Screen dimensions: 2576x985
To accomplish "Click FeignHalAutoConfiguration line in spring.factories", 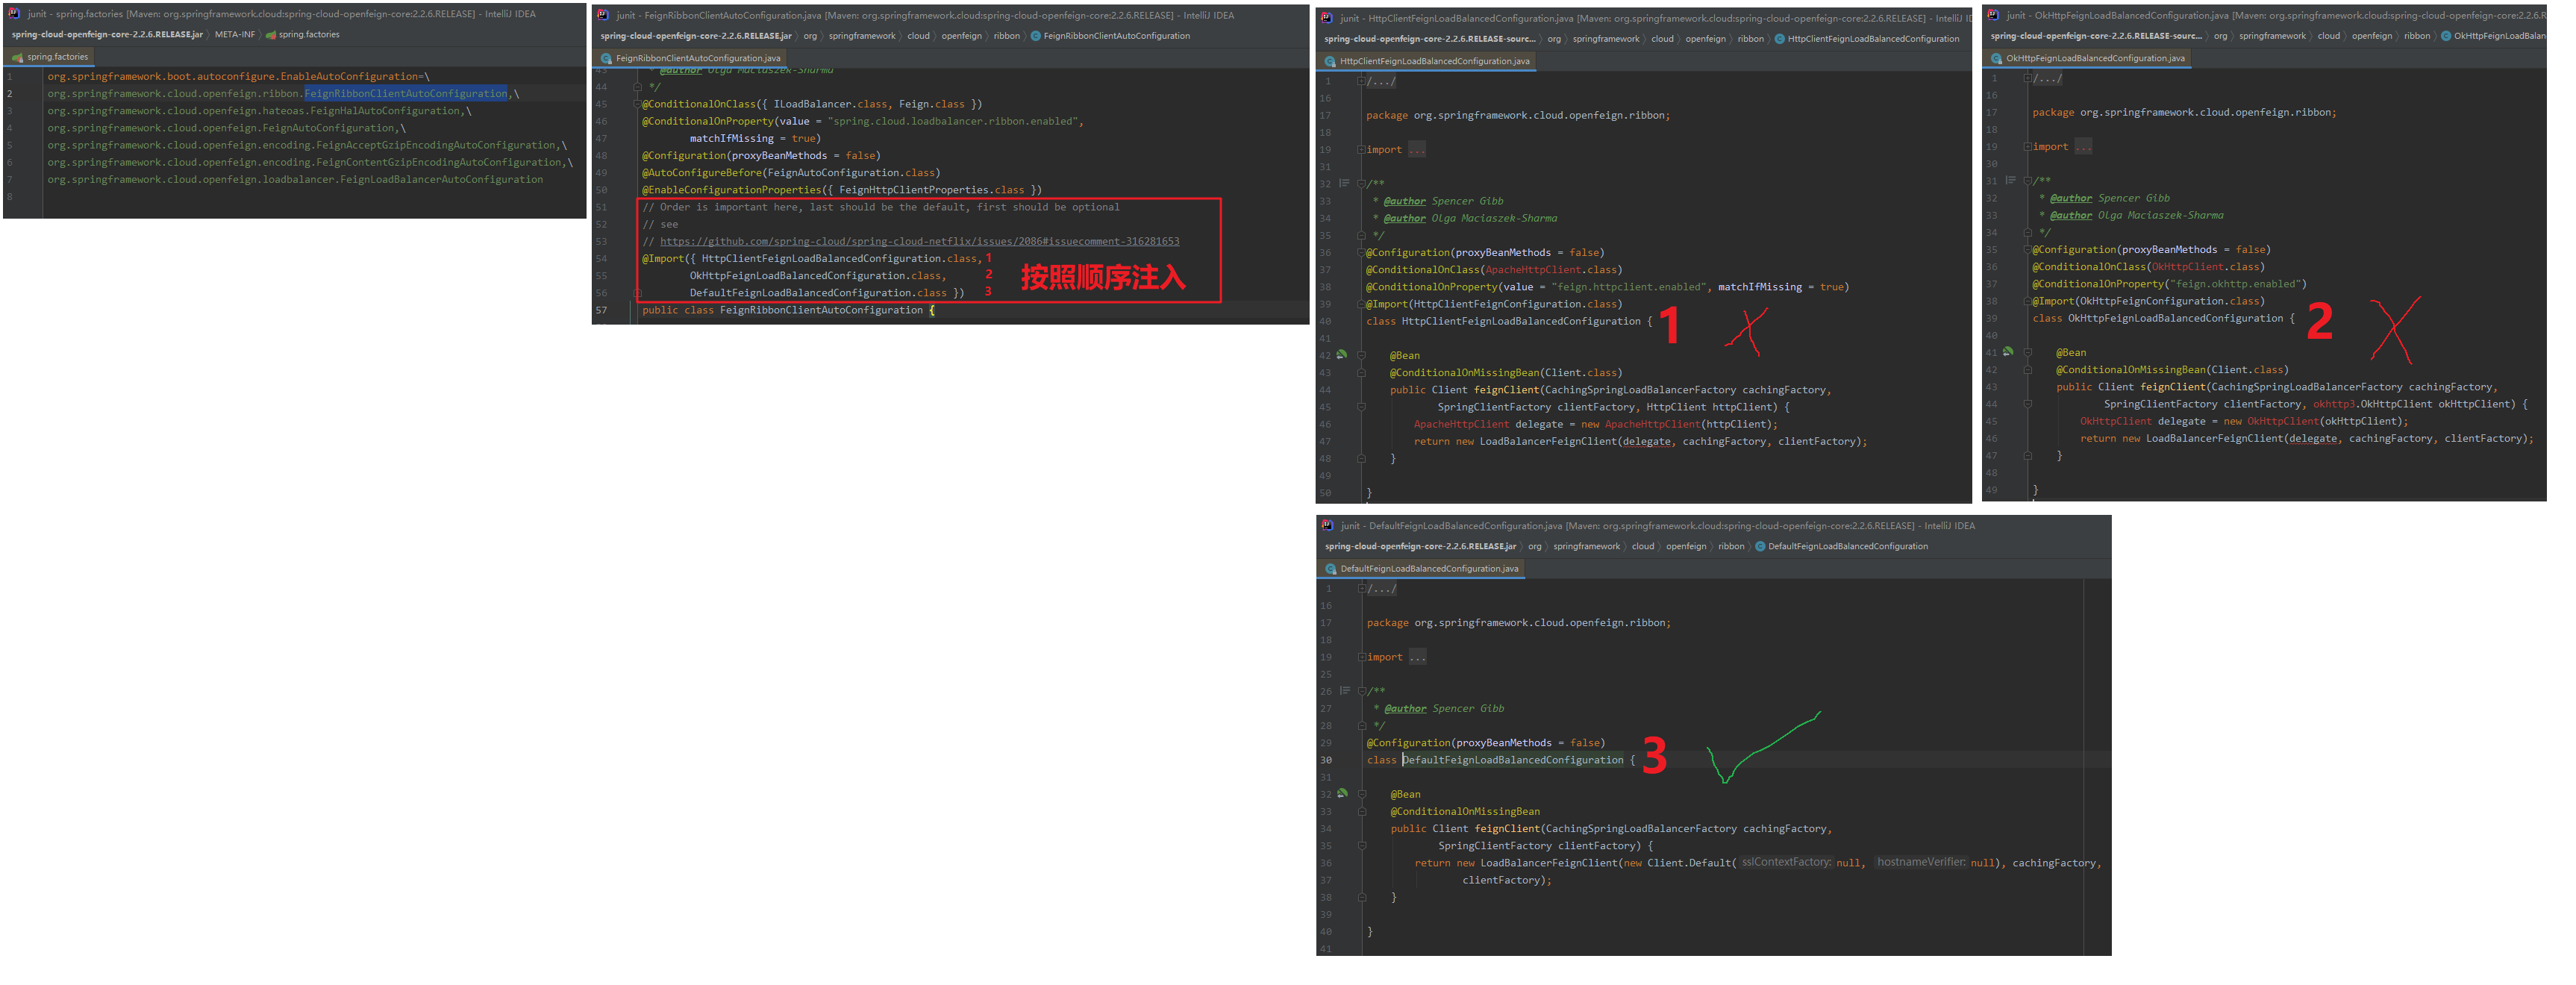I will (x=259, y=111).
